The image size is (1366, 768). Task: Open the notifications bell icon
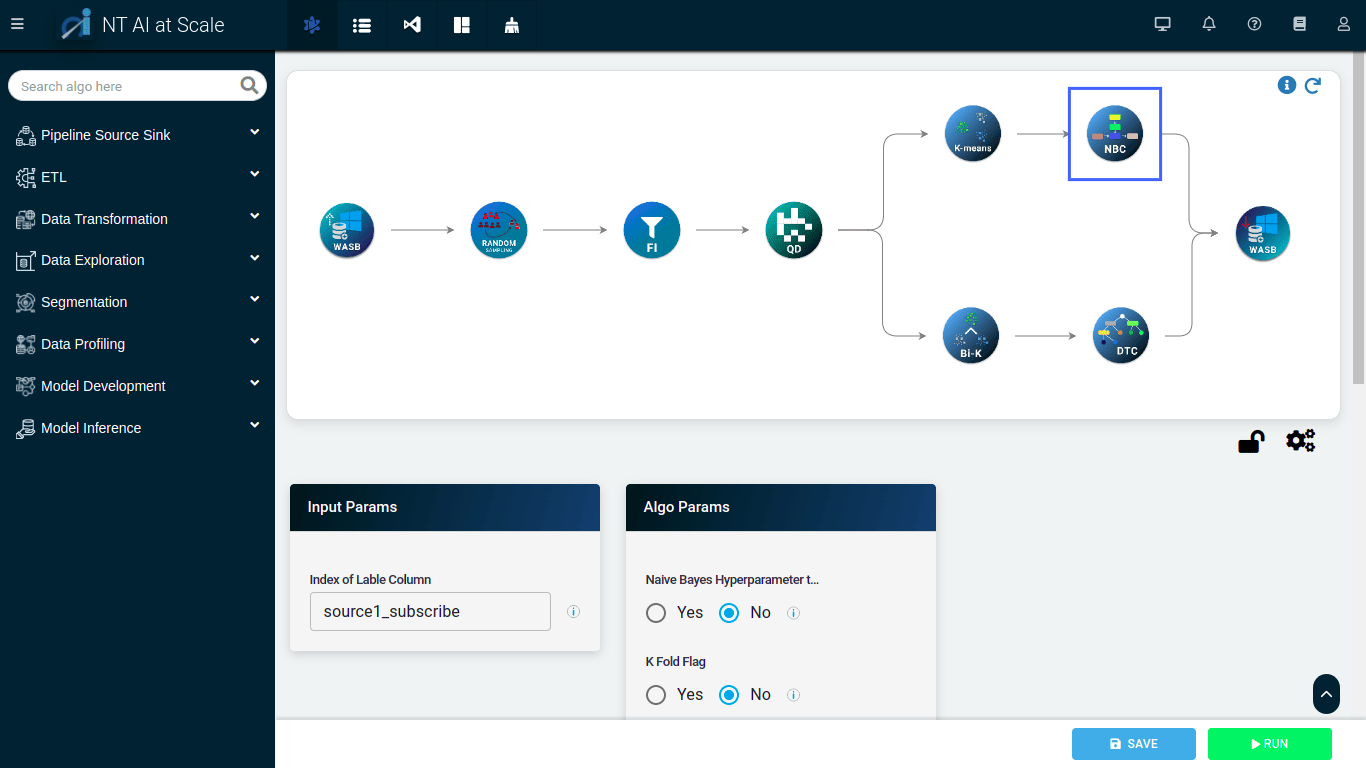point(1209,25)
